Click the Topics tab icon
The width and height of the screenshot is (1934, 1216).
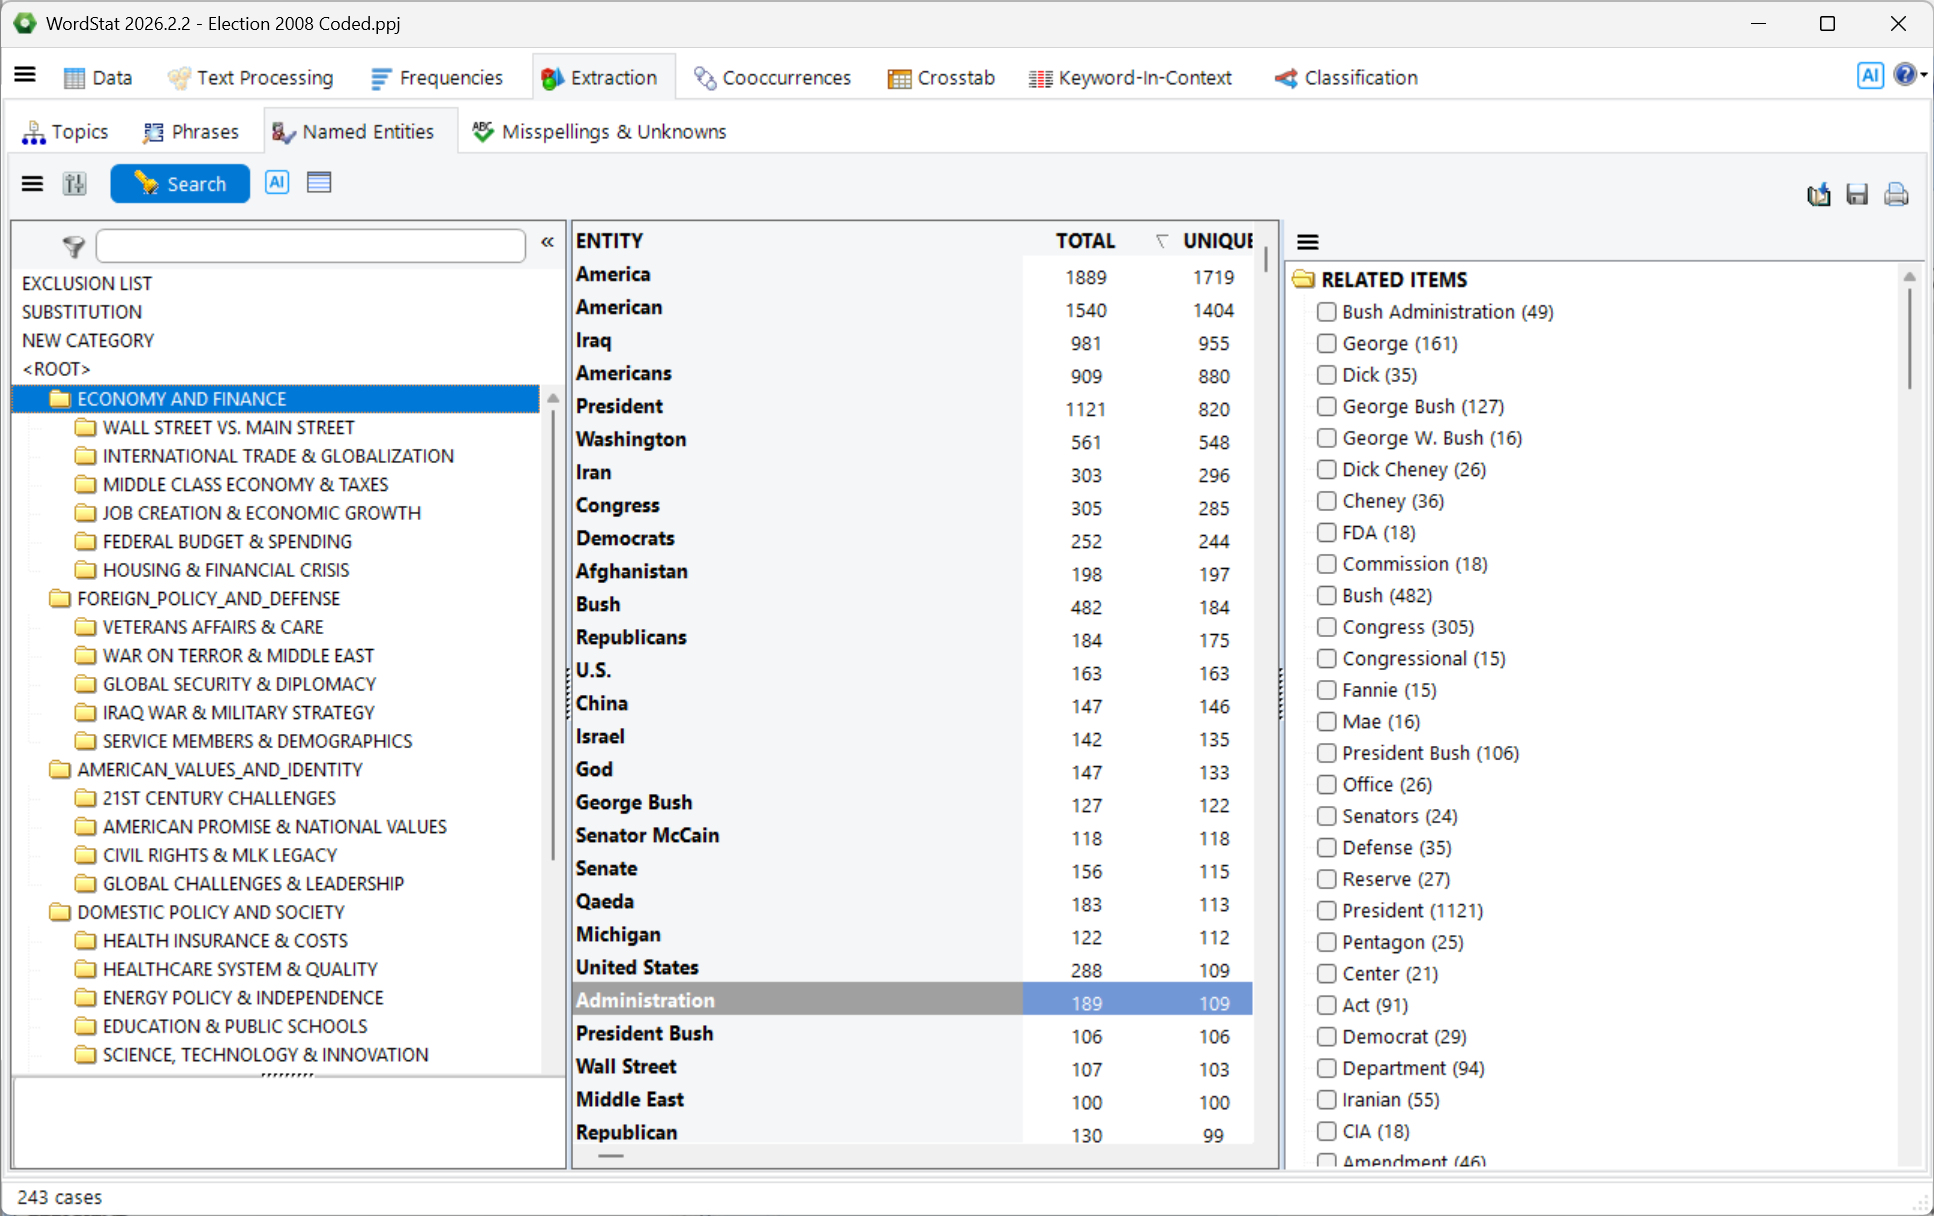(x=34, y=132)
